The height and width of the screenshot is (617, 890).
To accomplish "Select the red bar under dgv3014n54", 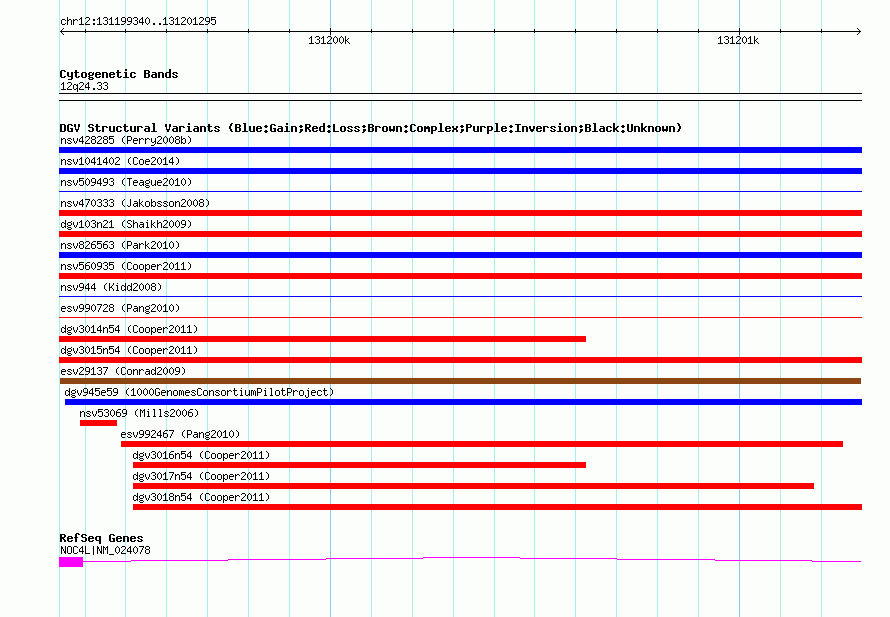I will (x=322, y=339).
